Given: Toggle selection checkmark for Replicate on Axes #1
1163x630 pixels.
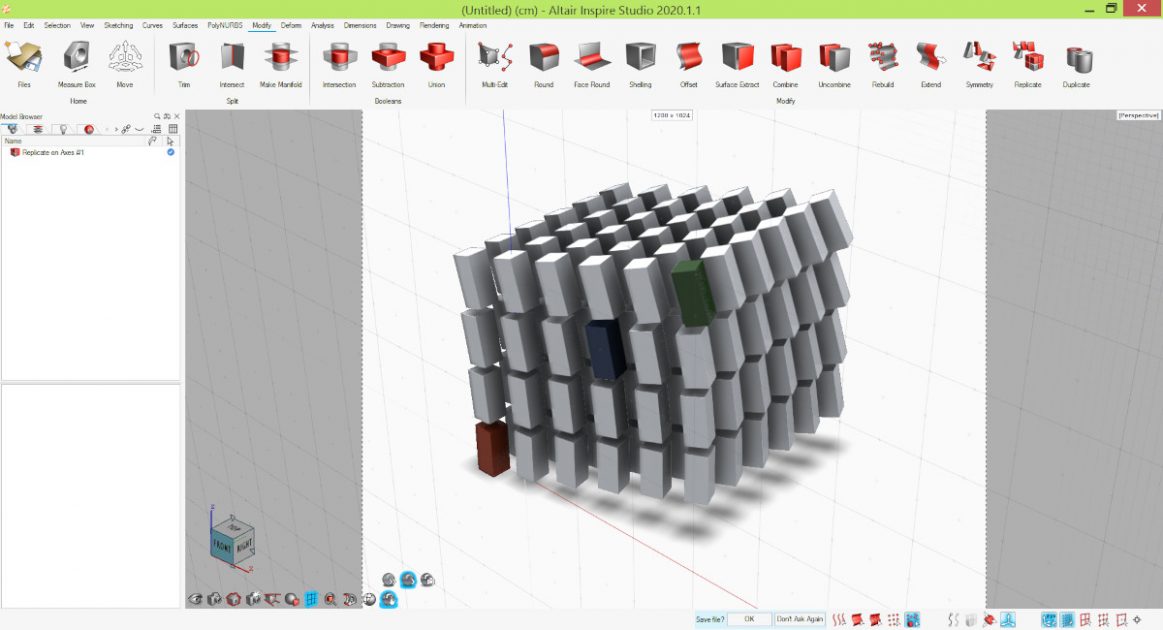Looking at the screenshot, I should point(171,152).
